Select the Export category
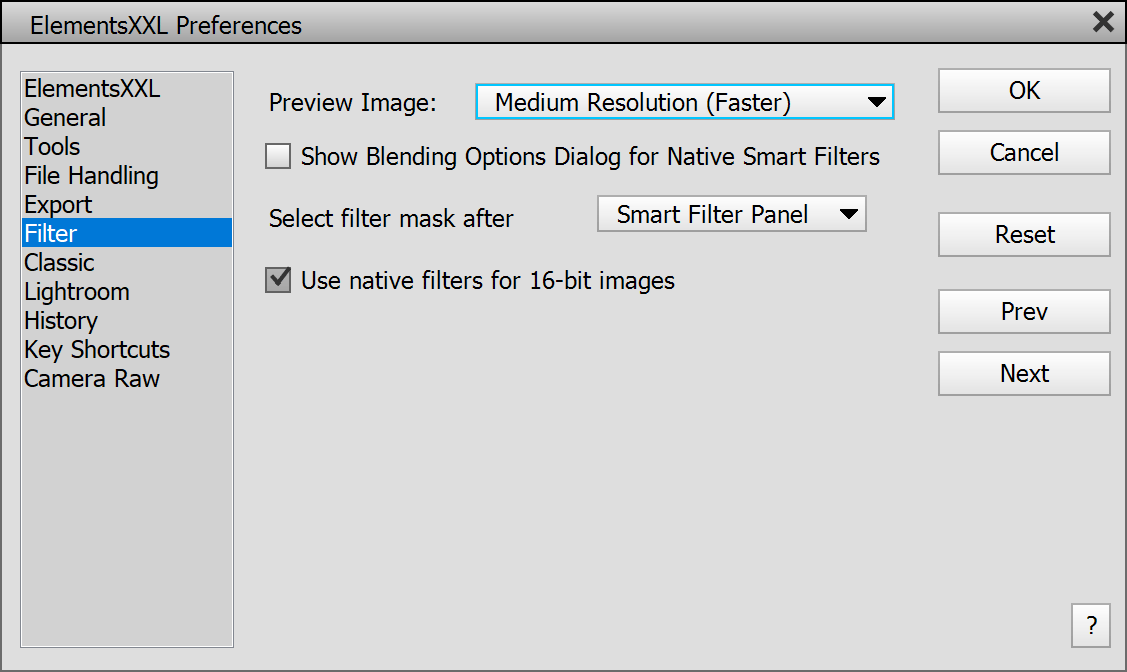 (x=58, y=205)
